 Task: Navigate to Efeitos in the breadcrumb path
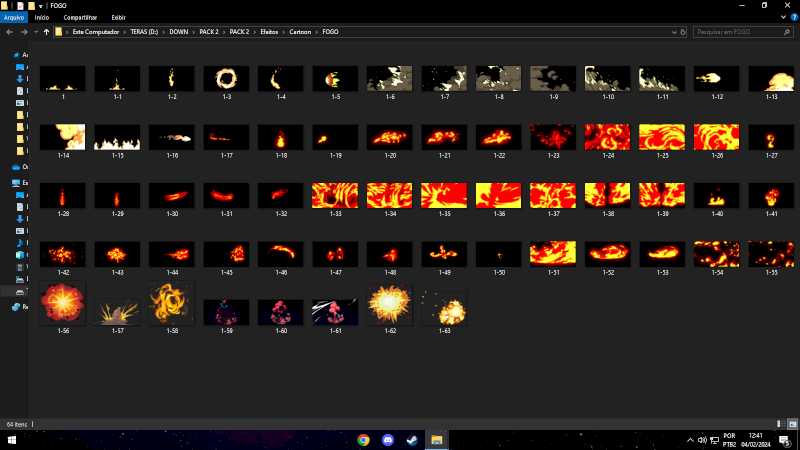click(269, 32)
